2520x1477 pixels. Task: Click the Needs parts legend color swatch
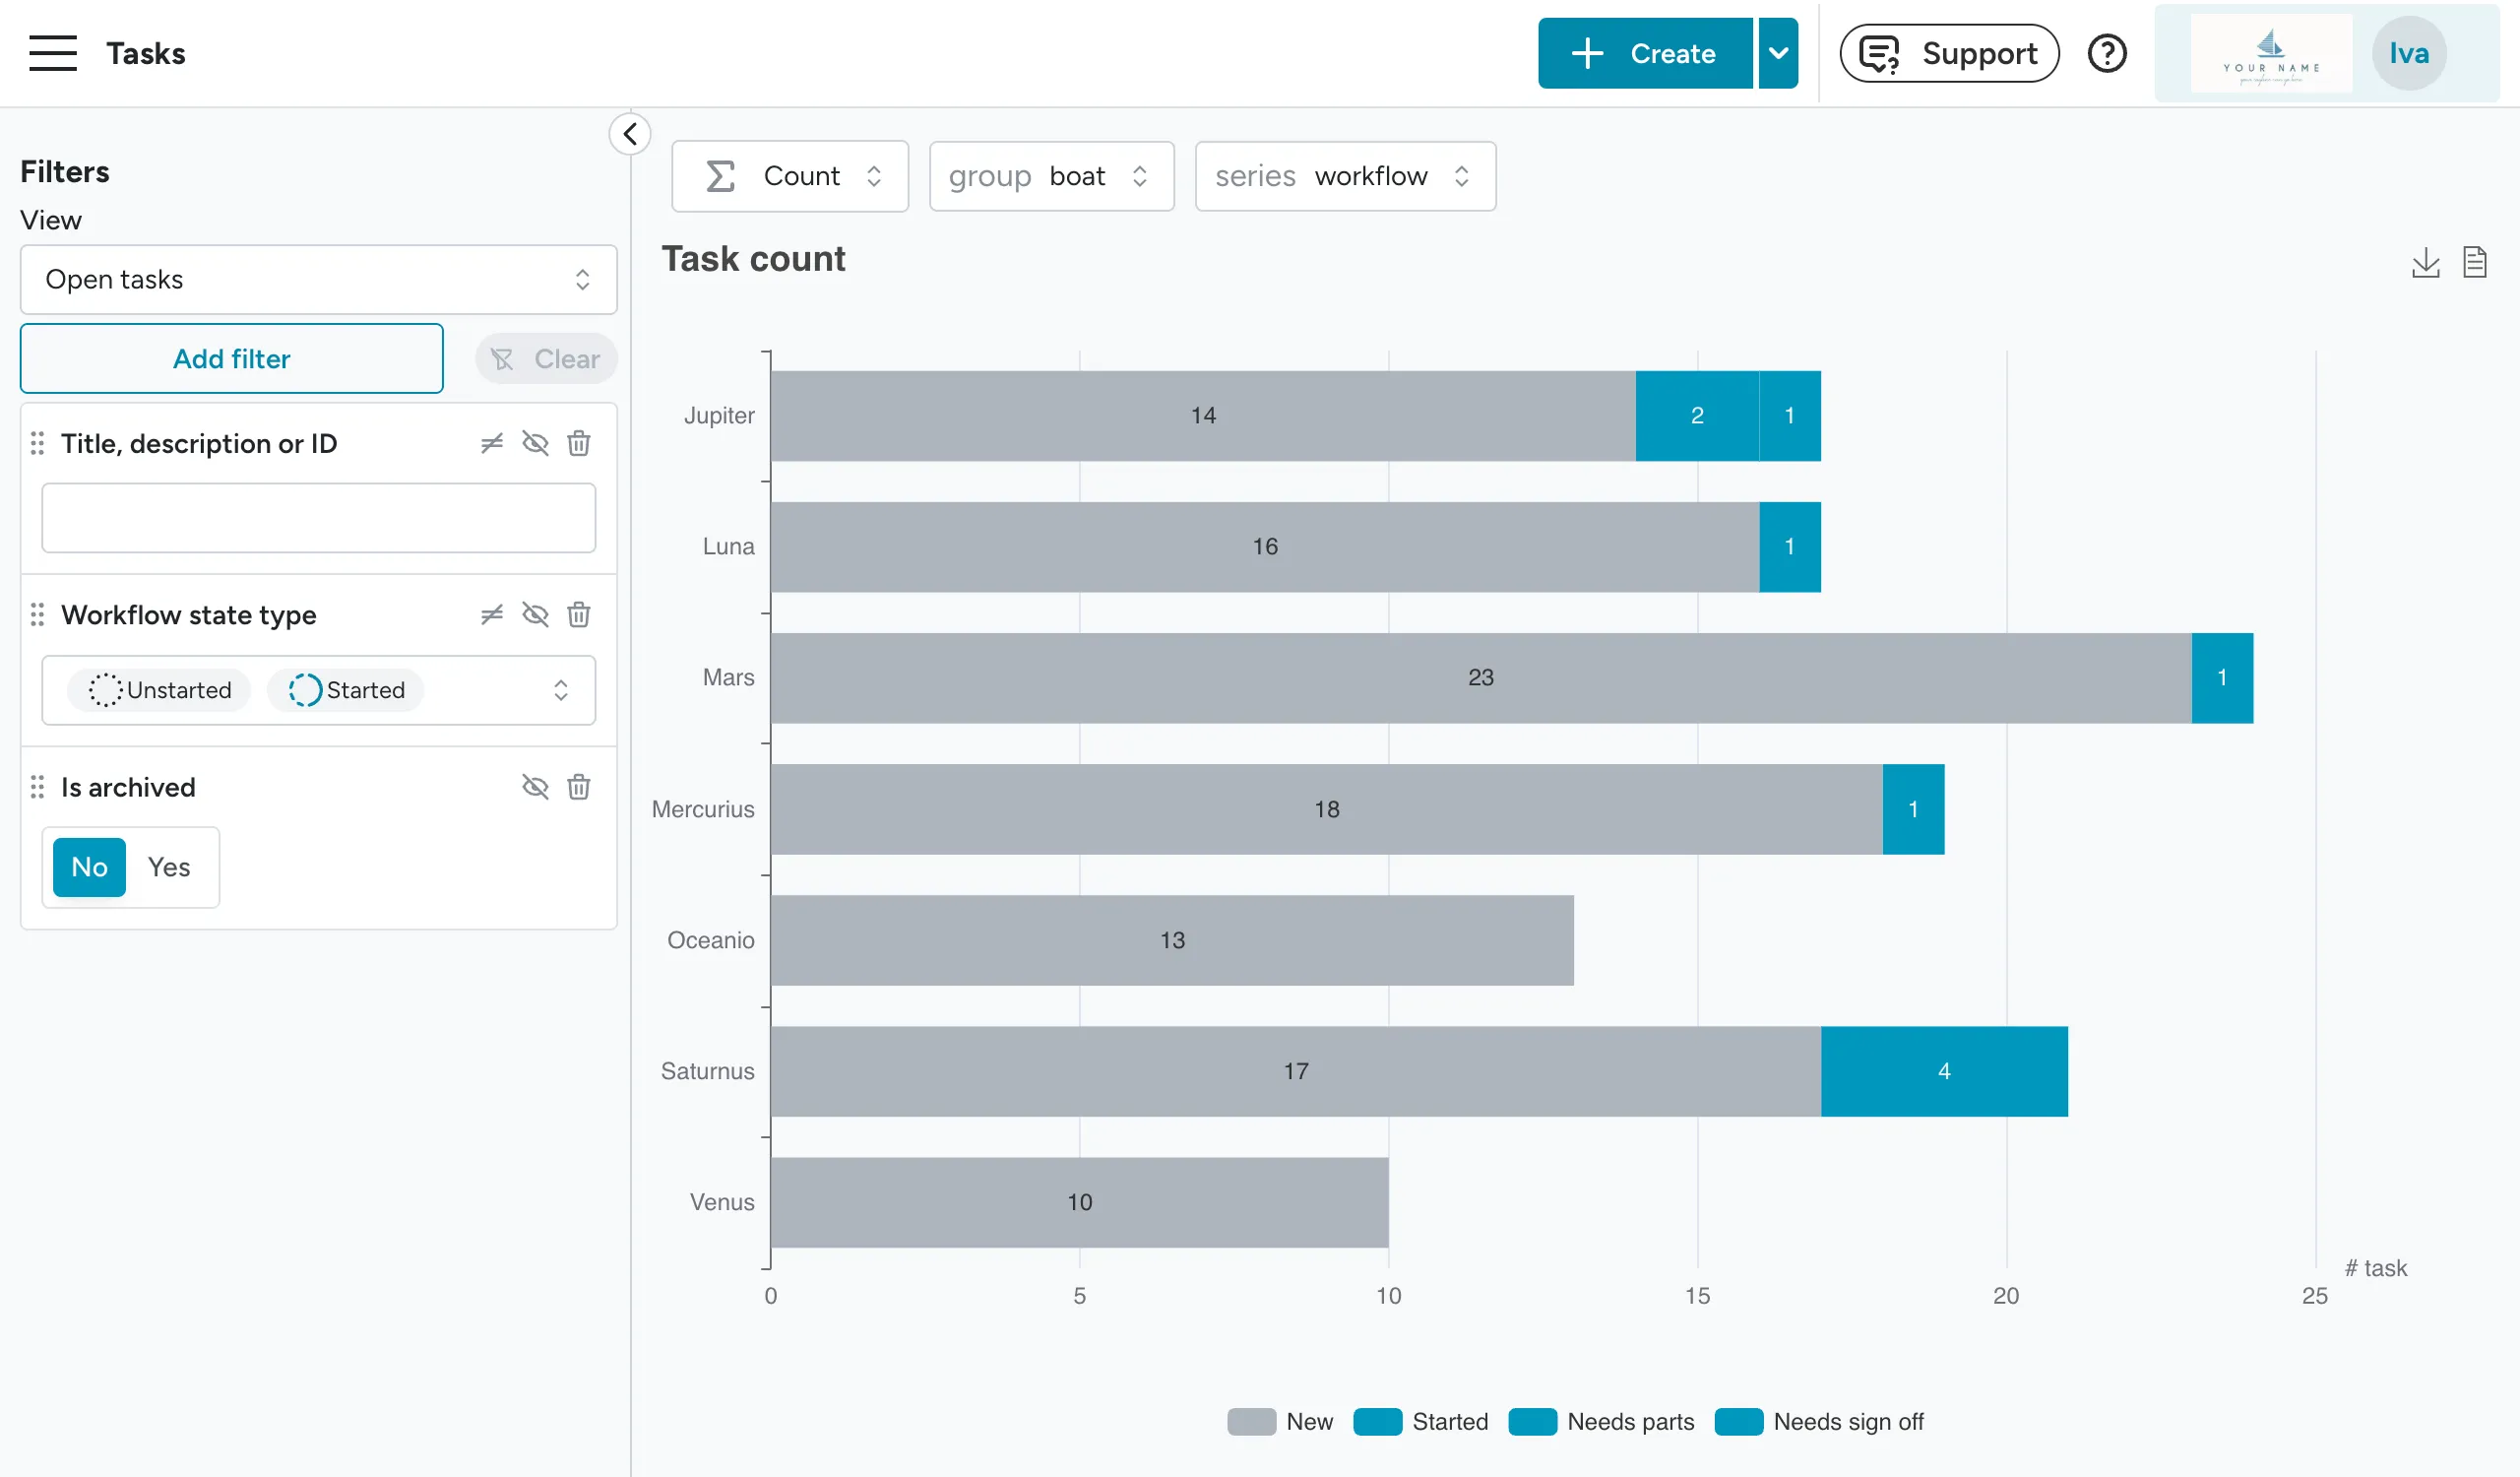(1533, 1421)
